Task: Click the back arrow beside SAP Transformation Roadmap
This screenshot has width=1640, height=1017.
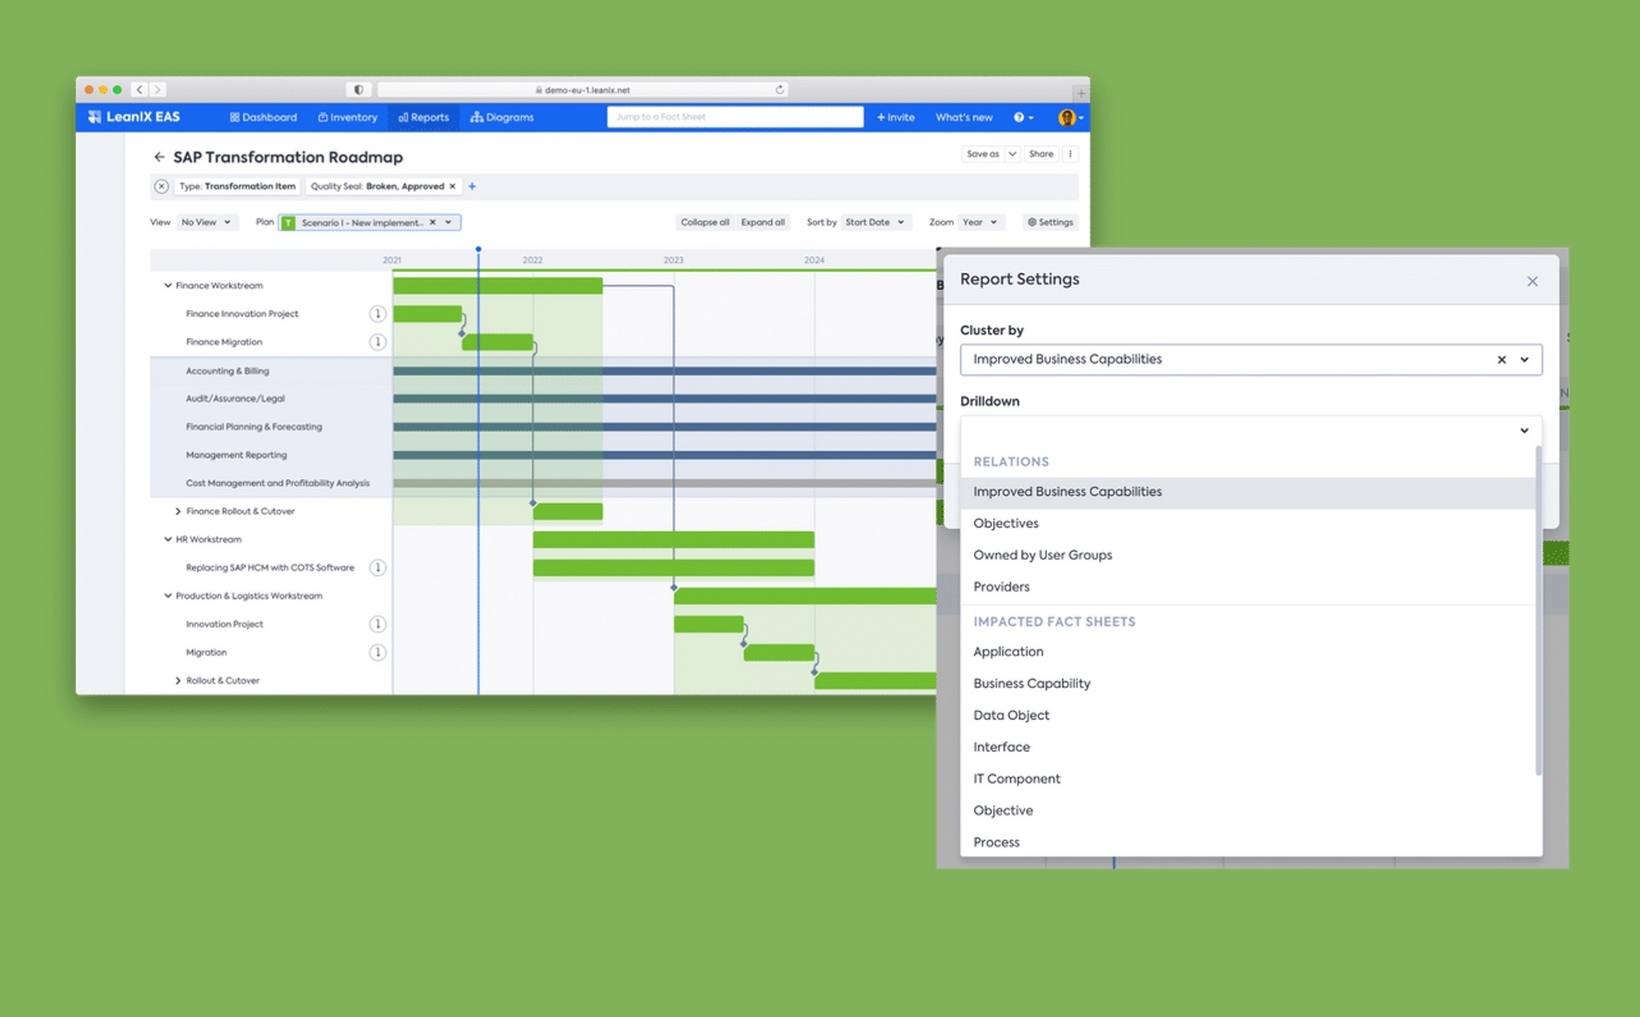Action: [x=159, y=157]
